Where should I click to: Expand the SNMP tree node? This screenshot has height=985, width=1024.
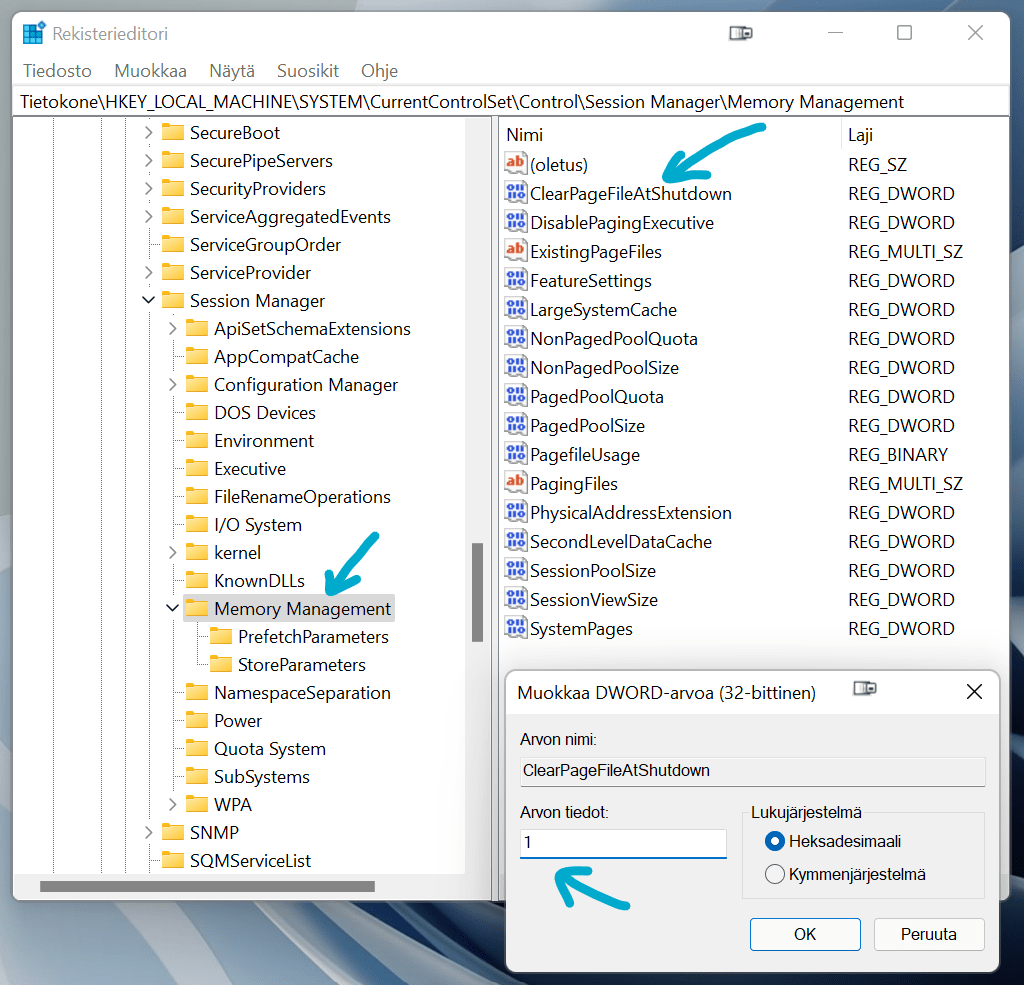[x=148, y=832]
